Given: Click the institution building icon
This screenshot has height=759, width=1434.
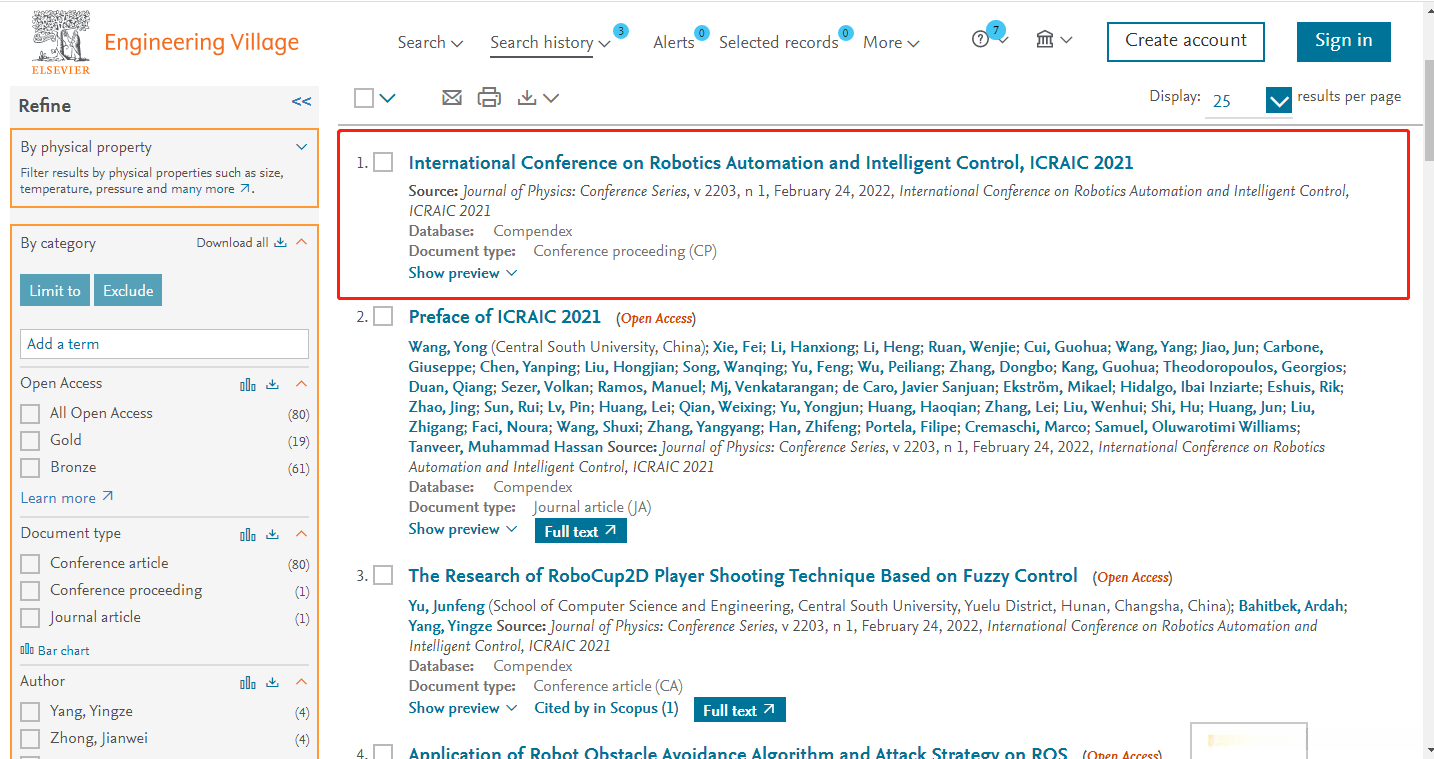Looking at the screenshot, I should pyautogui.click(x=1045, y=40).
